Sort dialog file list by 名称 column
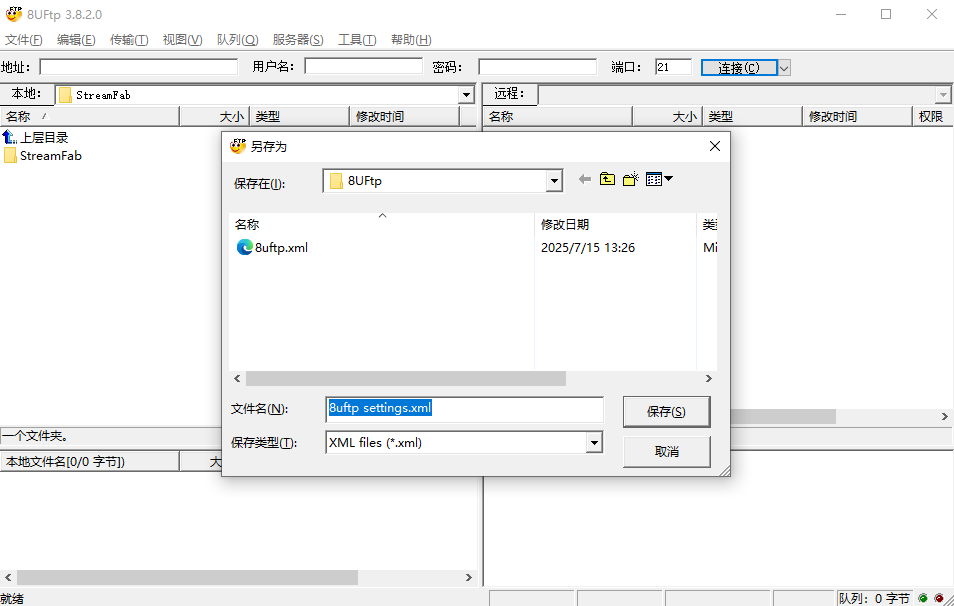 coord(381,225)
